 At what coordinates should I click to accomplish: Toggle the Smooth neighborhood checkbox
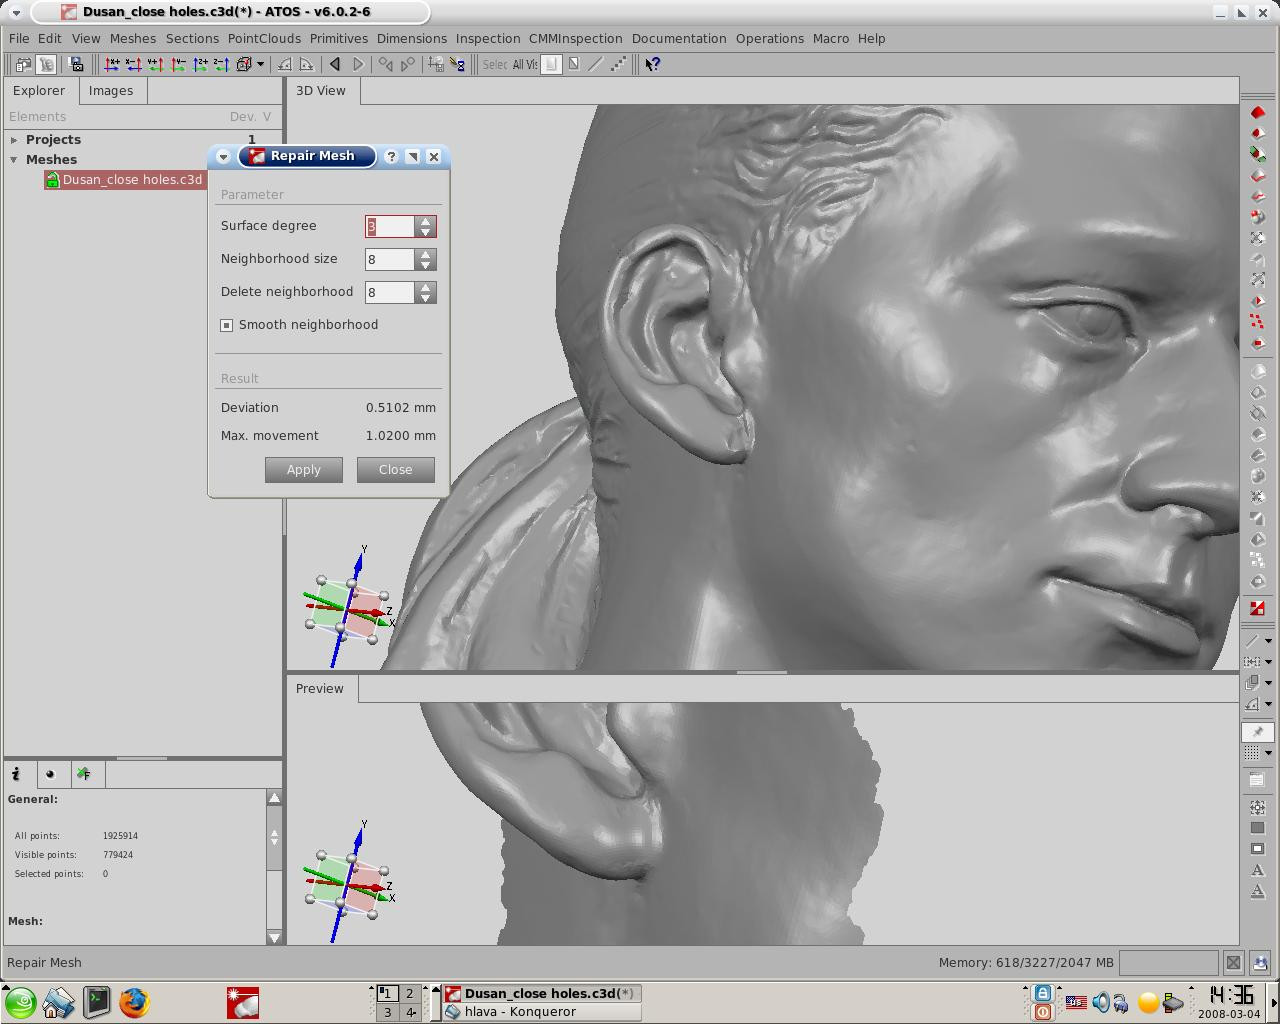point(227,325)
